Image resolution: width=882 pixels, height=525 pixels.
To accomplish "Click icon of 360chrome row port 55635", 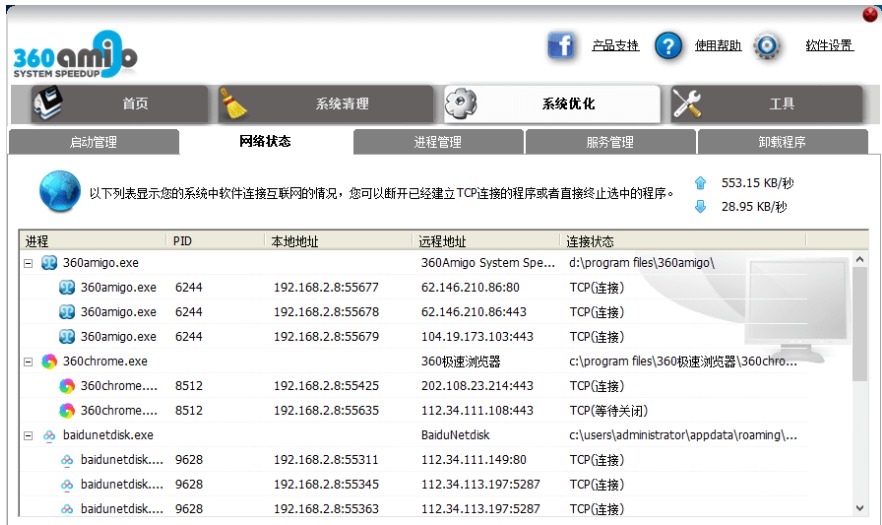I will pos(67,410).
